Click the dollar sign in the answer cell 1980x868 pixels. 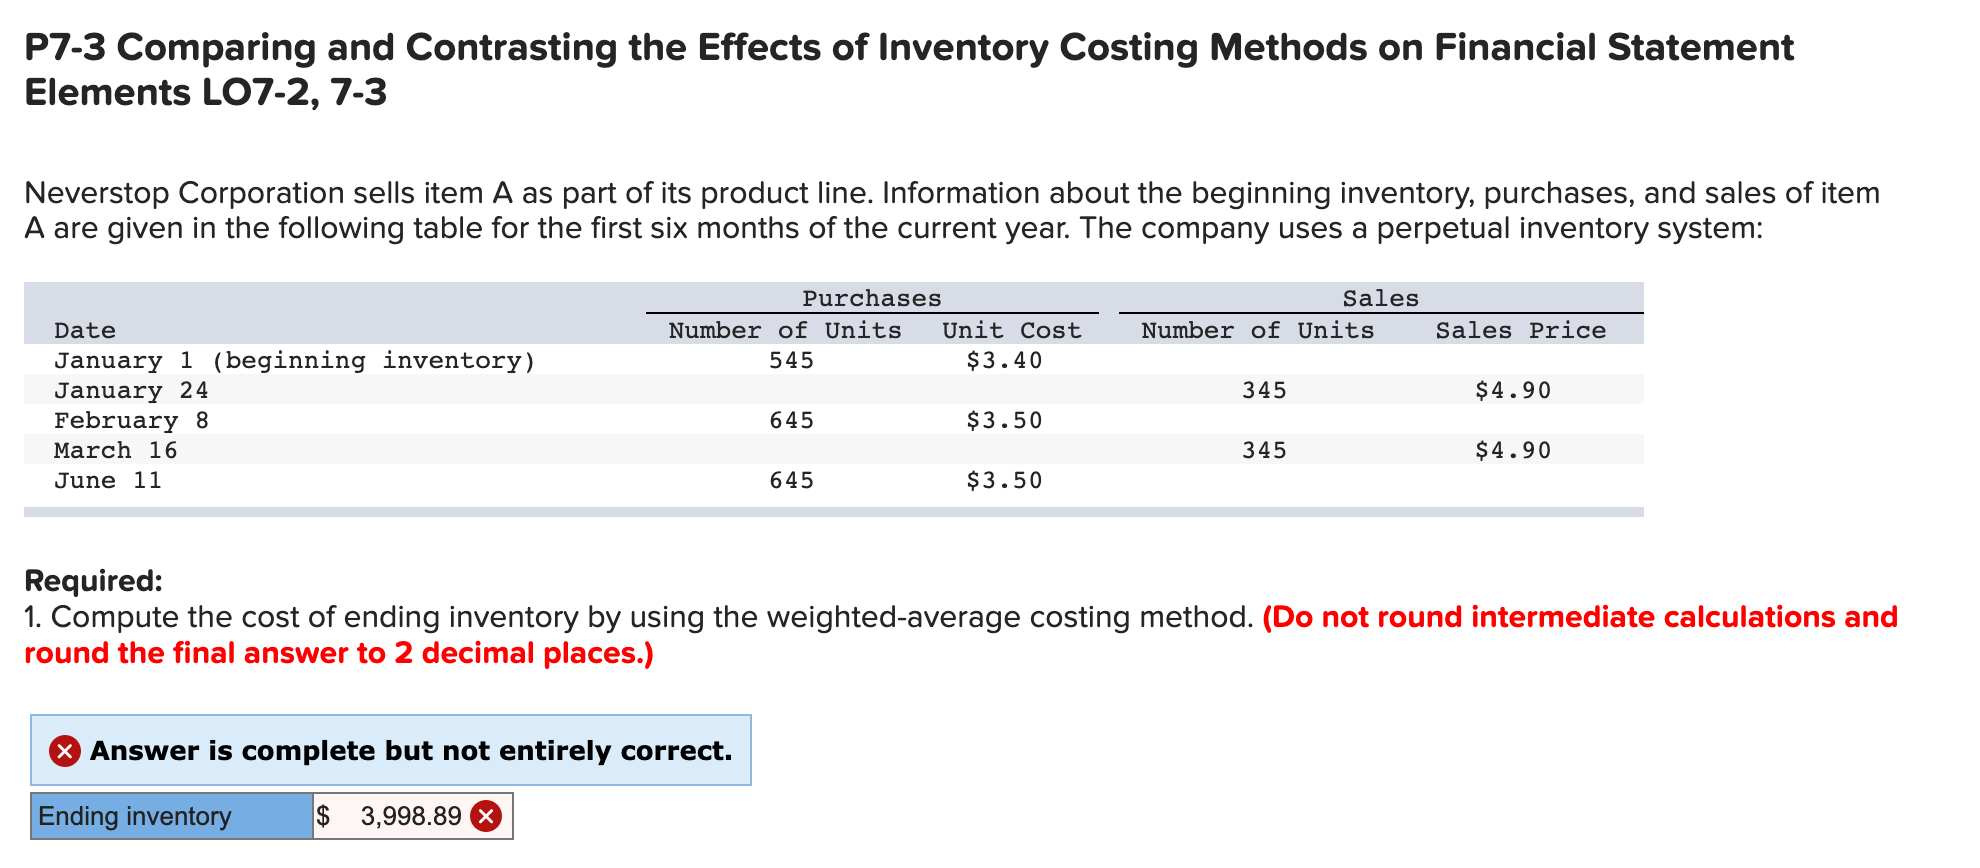pyautogui.click(x=323, y=816)
